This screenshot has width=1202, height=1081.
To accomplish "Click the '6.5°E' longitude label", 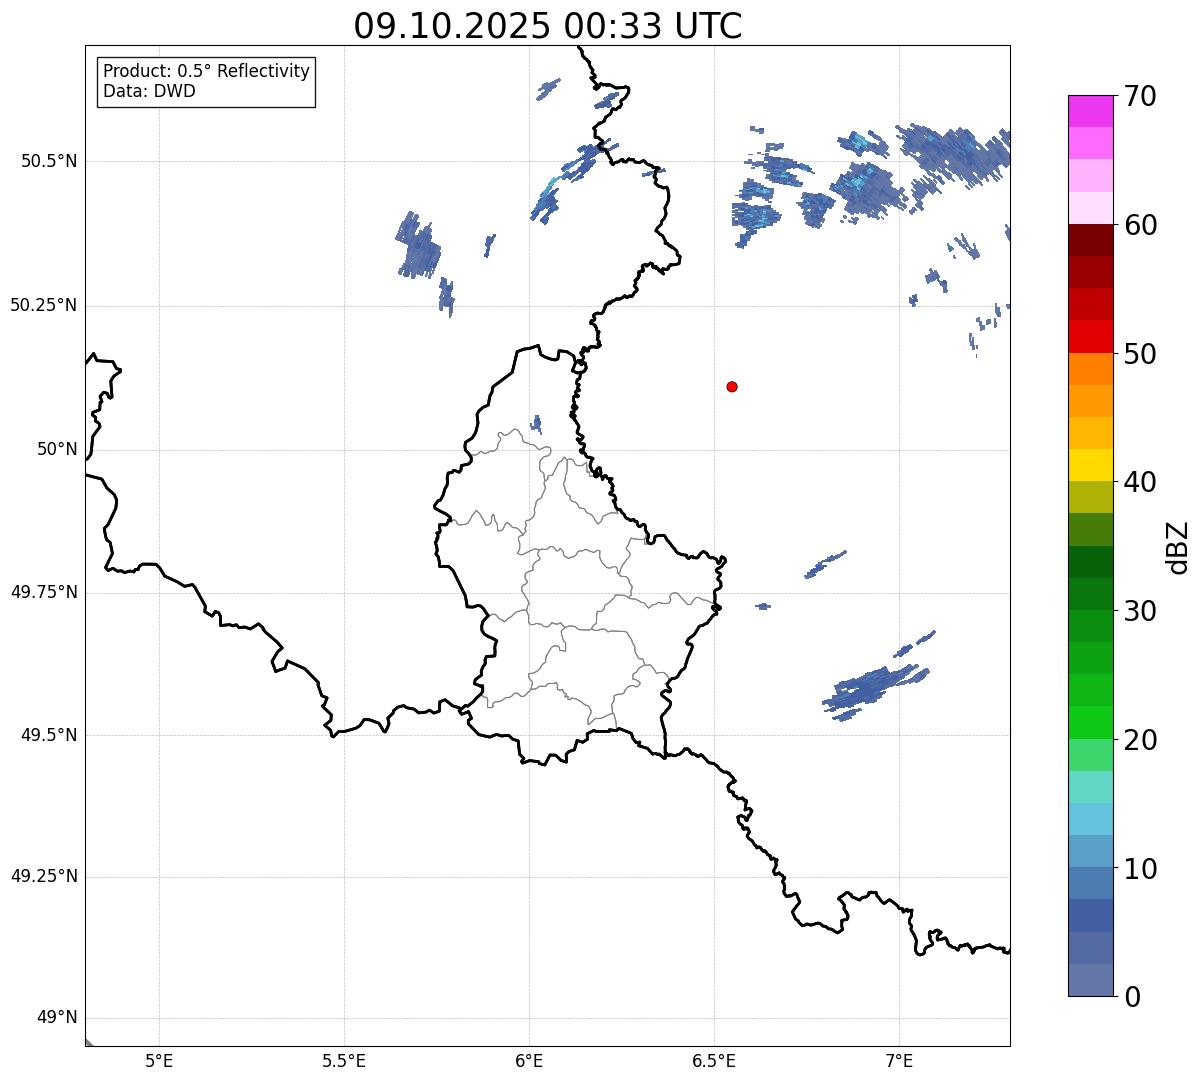I will [x=714, y=1060].
